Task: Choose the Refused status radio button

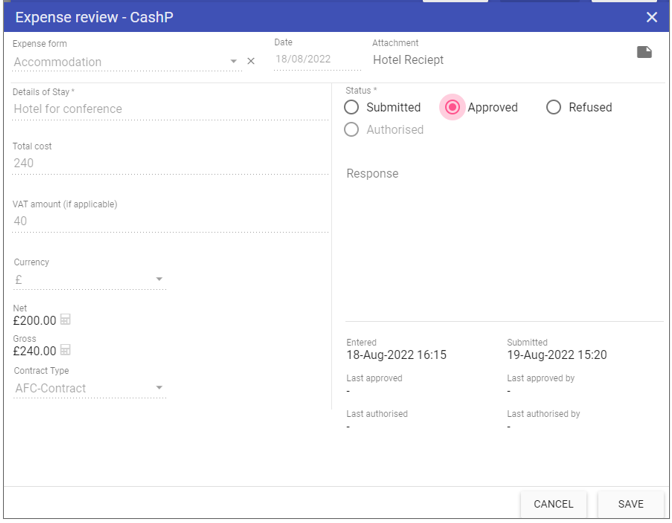Action: point(554,107)
